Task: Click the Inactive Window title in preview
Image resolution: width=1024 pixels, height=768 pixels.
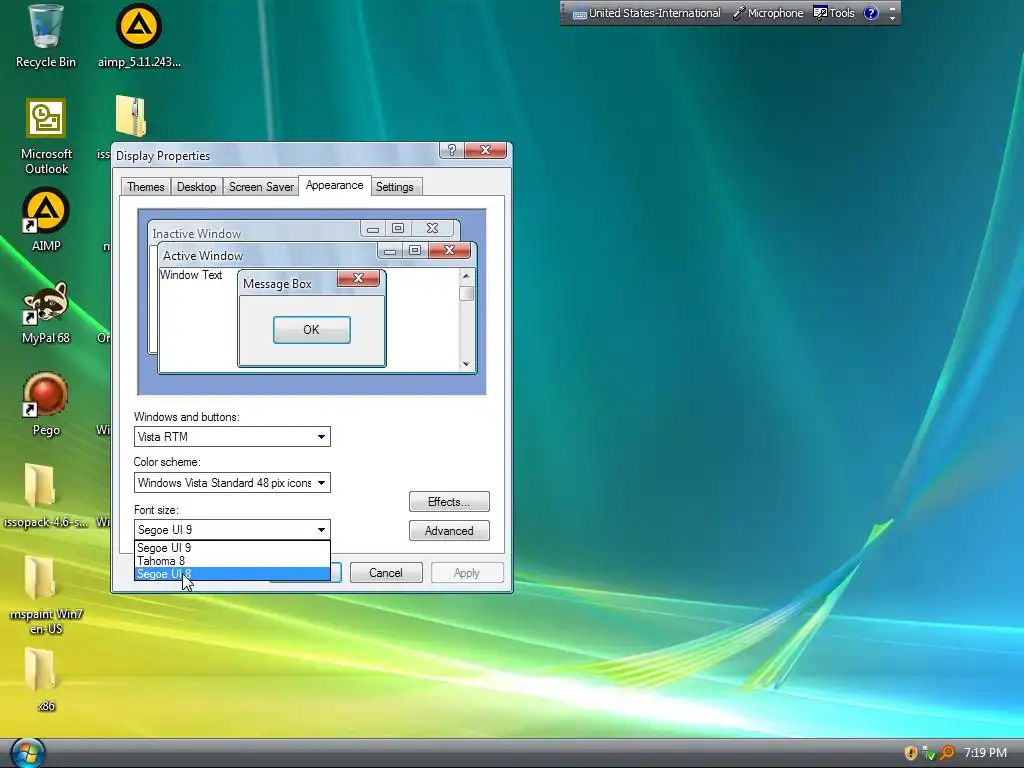Action: pyautogui.click(x=197, y=234)
